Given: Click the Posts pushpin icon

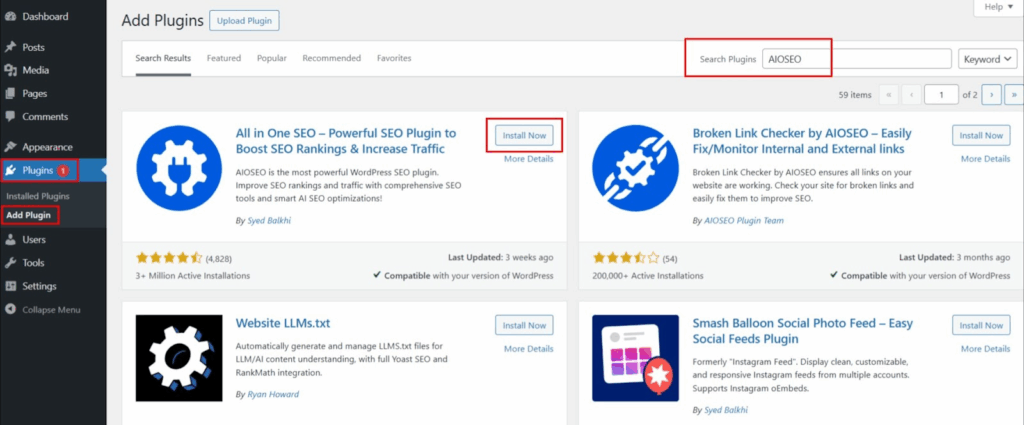Looking at the screenshot, I should tap(10, 47).
